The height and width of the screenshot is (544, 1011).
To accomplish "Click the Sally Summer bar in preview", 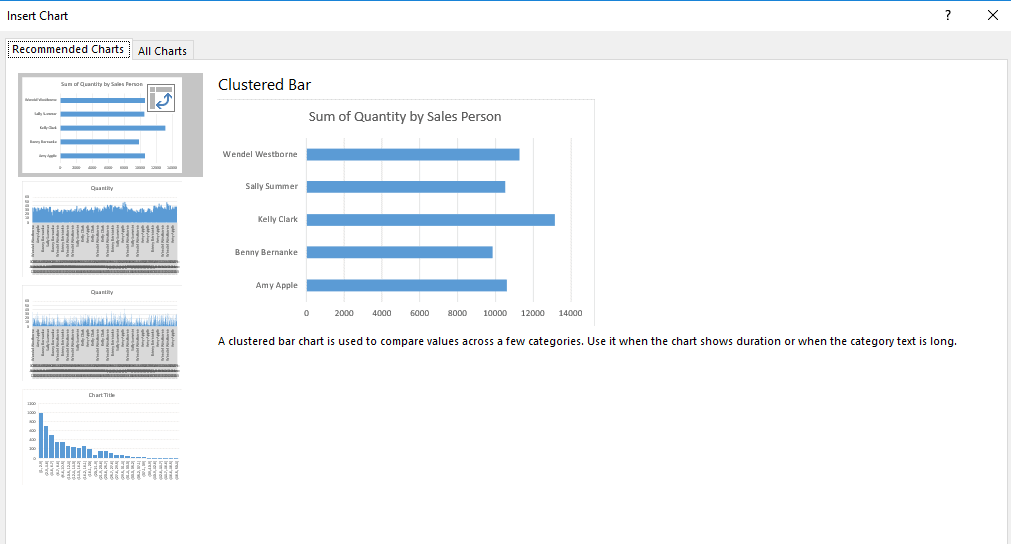I will click(x=405, y=187).
